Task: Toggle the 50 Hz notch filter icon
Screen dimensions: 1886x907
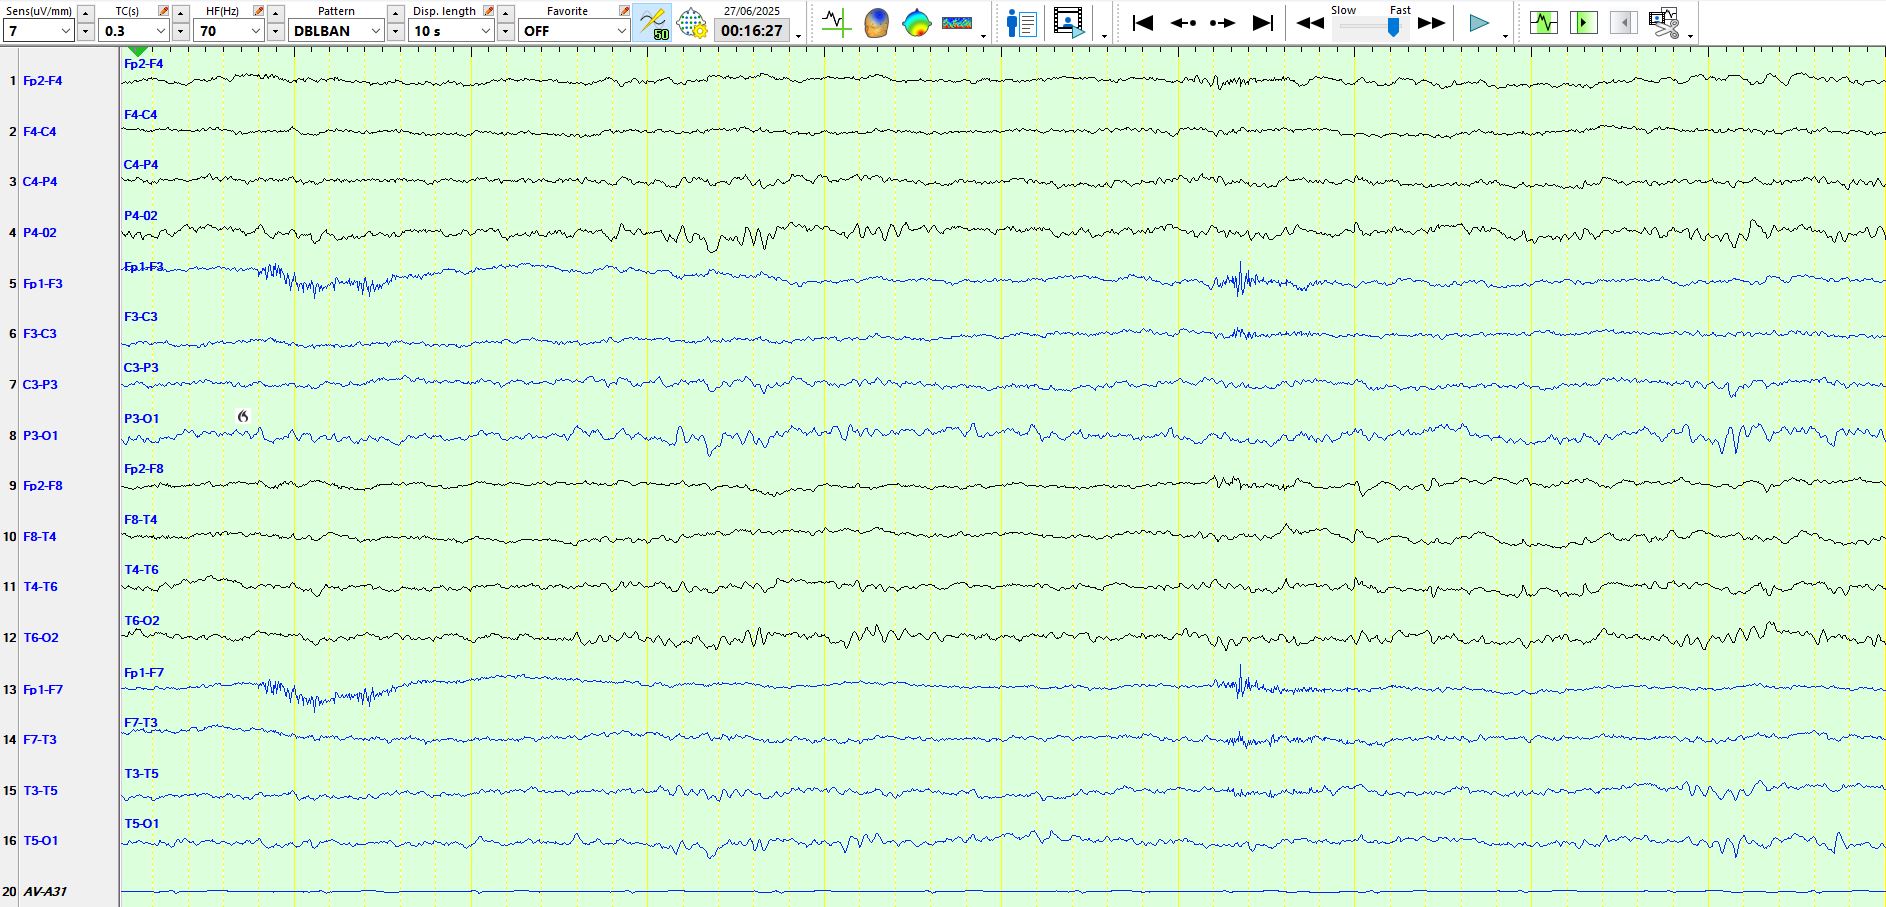Action: coord(652,23)
